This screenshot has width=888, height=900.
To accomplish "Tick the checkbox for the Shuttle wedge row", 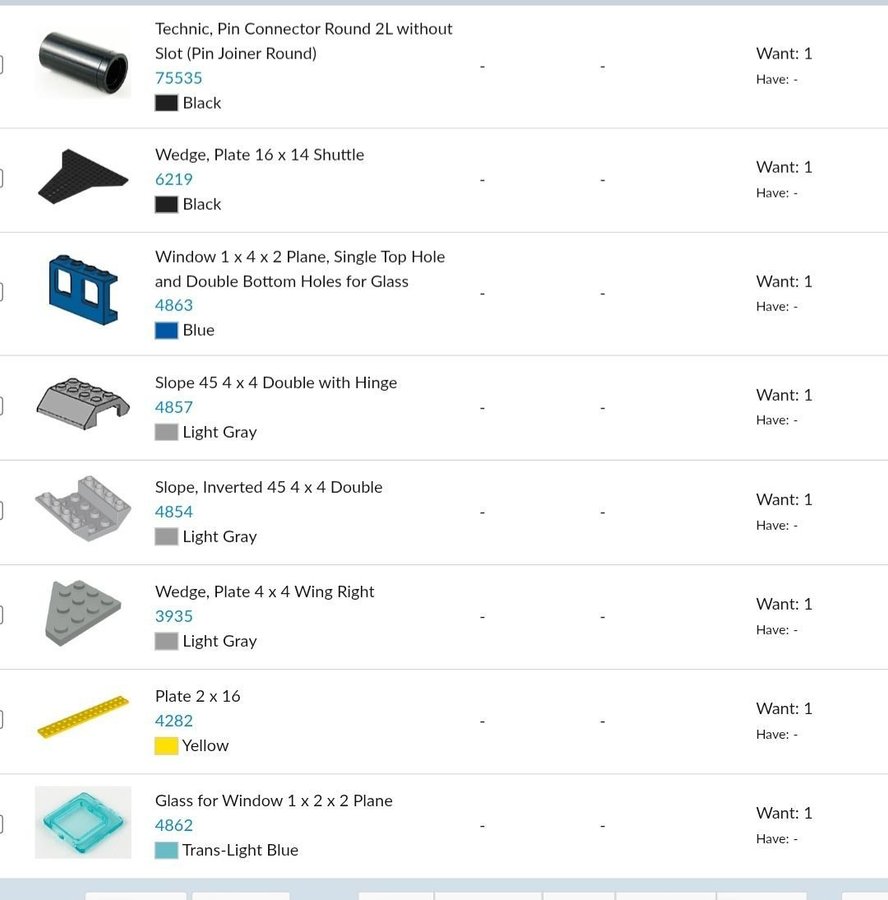I will [1, 179].
